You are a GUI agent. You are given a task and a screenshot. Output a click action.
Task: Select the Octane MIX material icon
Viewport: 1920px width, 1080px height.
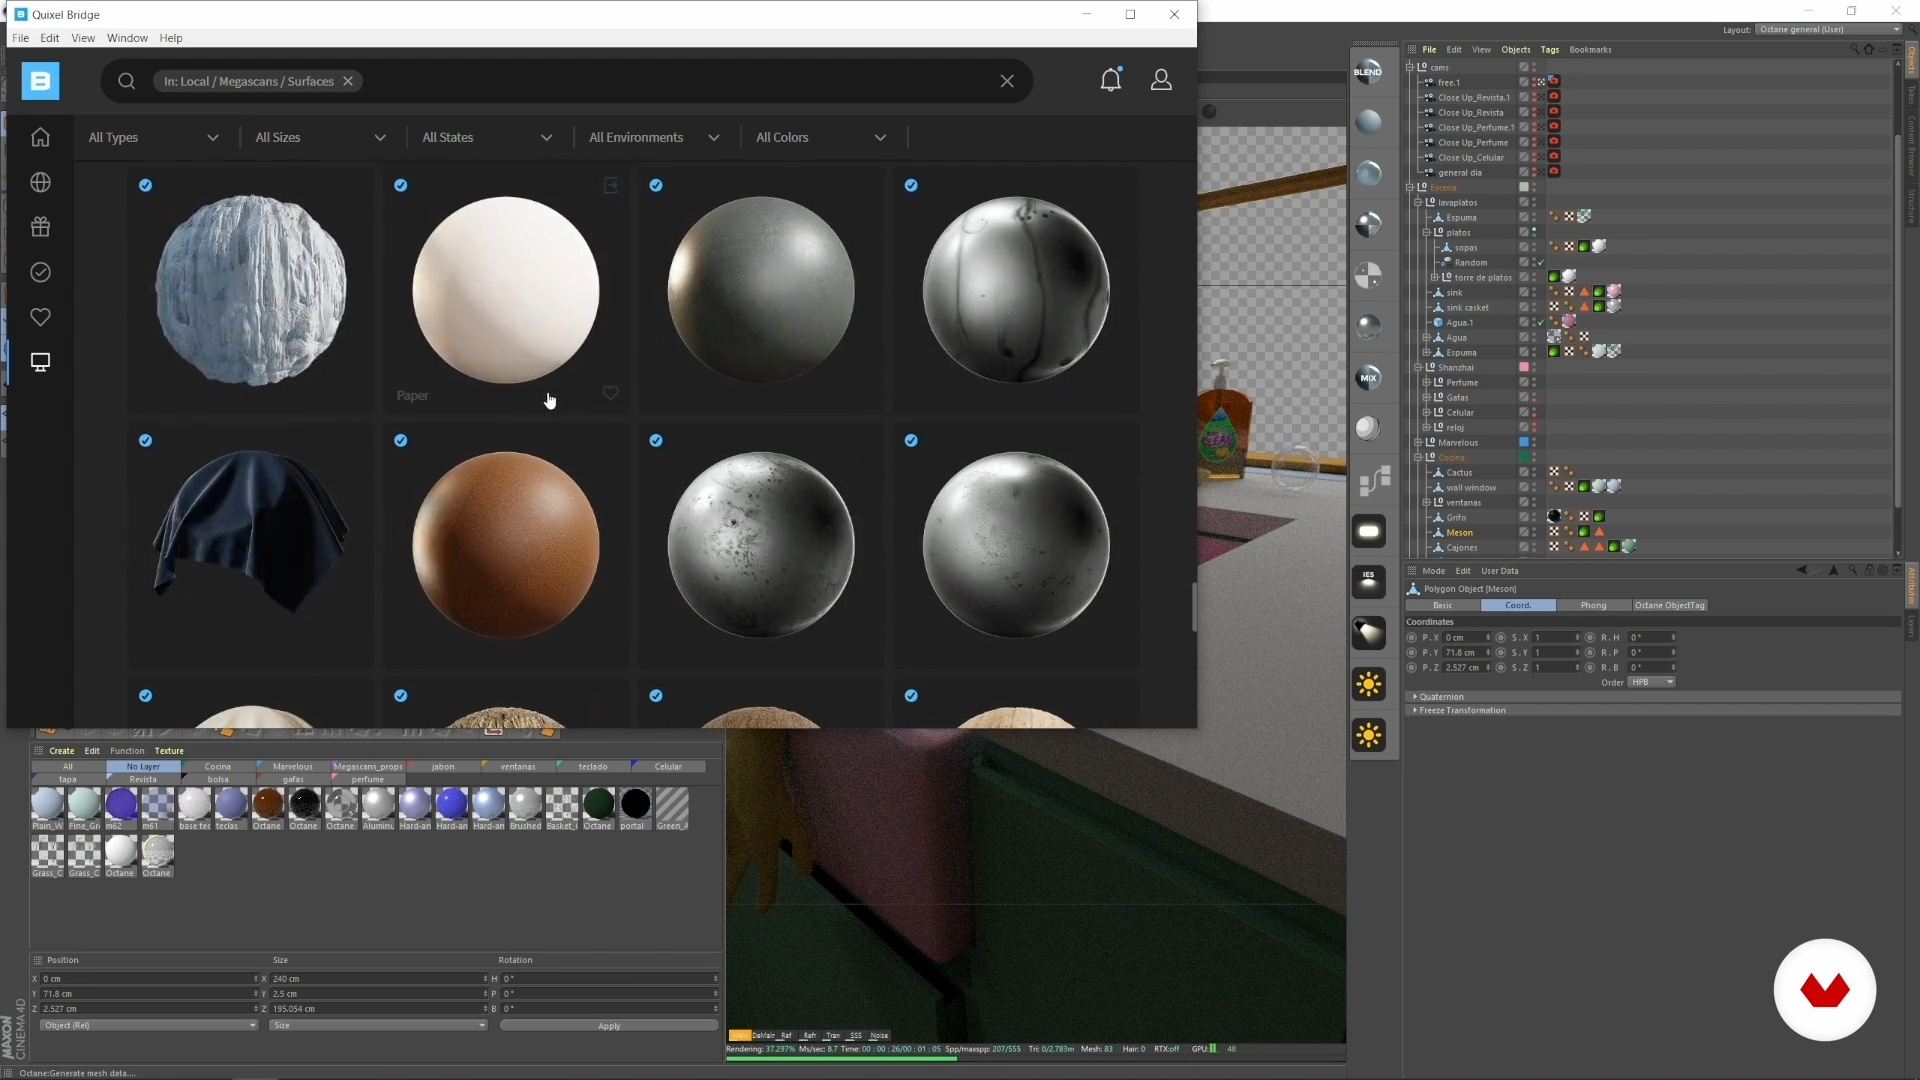[1368, 377]
